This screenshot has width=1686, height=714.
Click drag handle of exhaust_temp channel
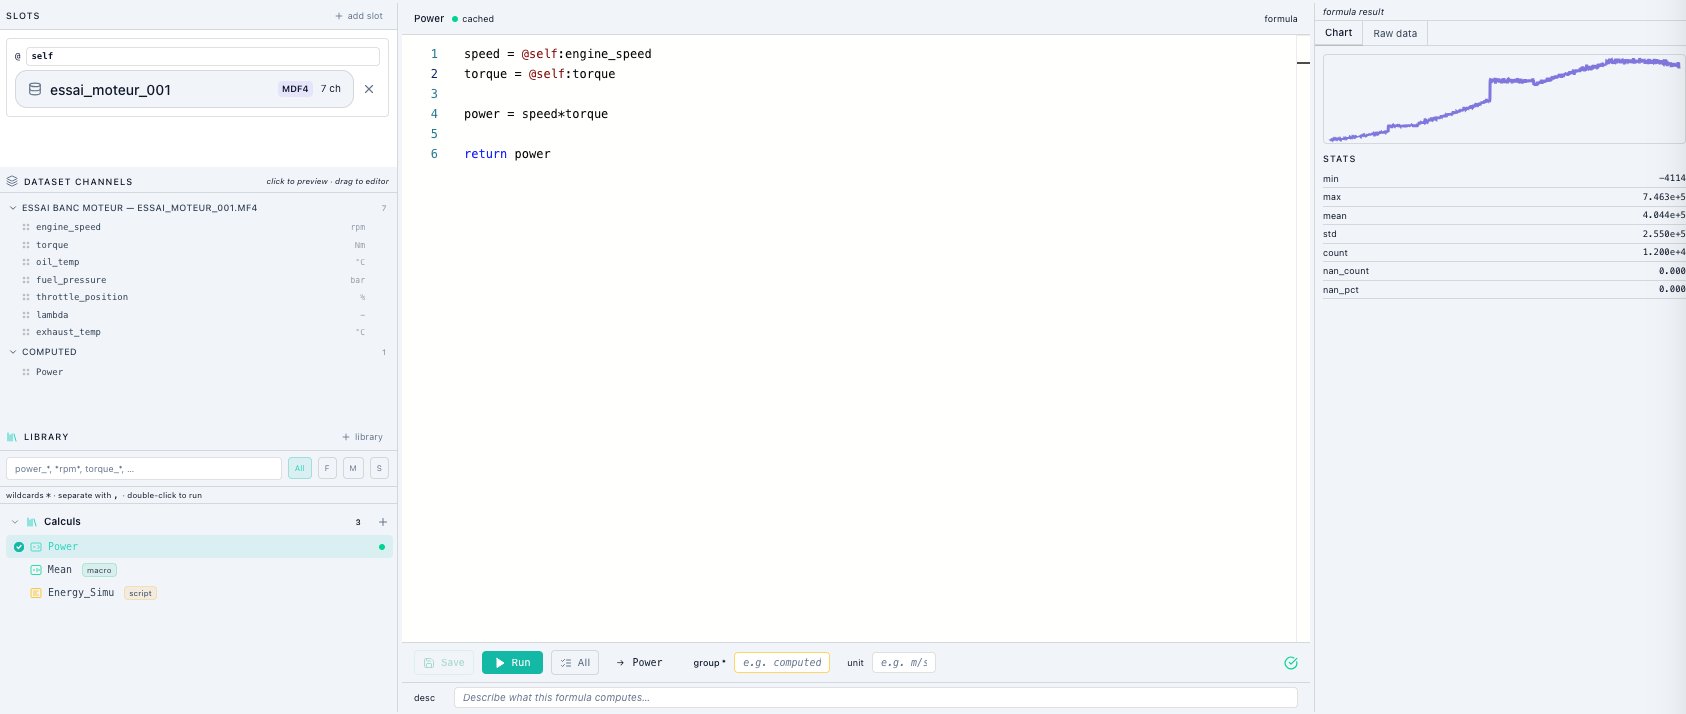26,332
